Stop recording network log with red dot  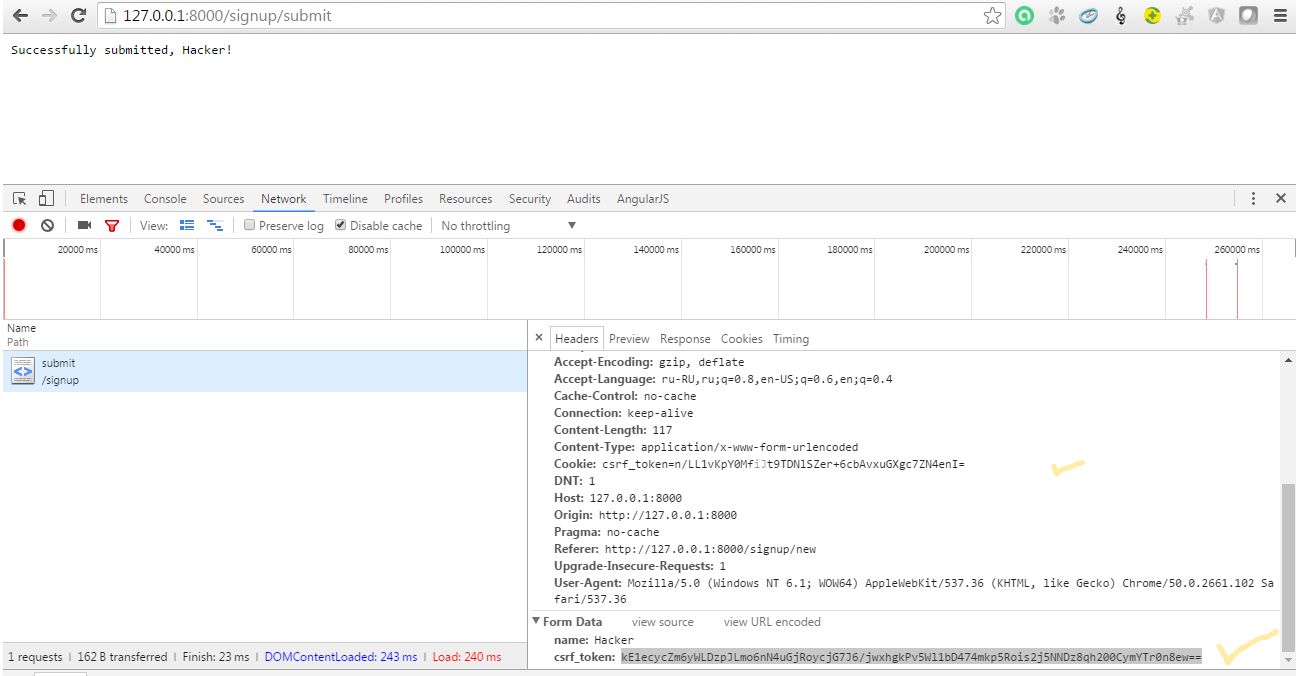point(19,225)
